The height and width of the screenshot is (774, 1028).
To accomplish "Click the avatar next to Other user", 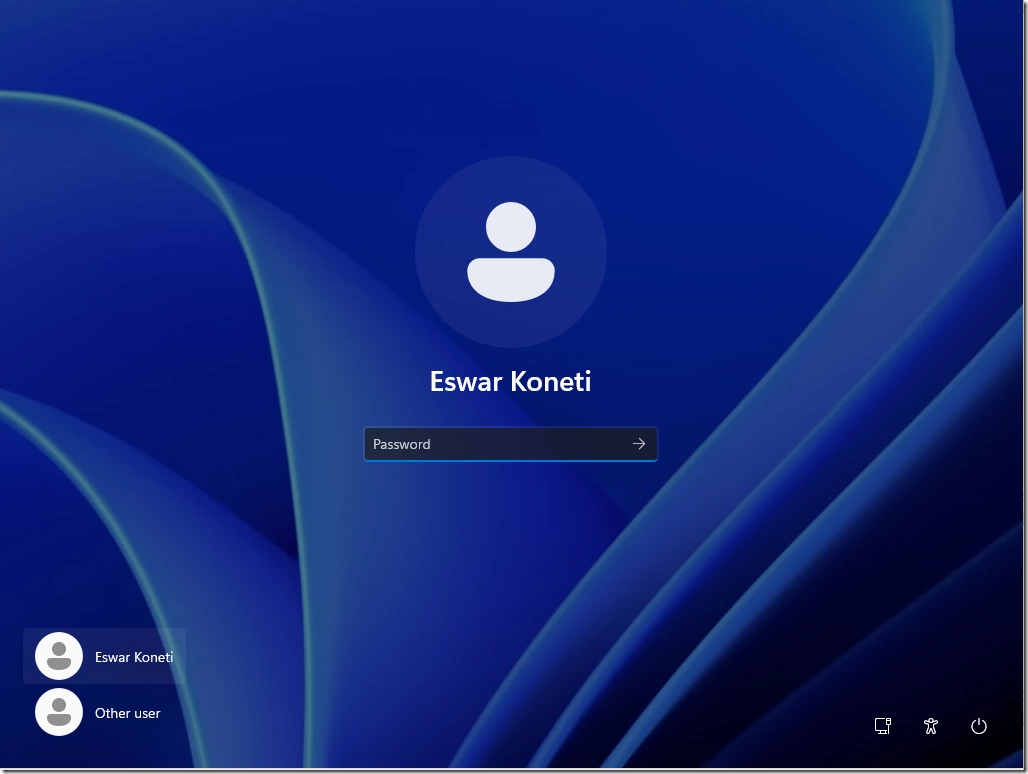I will click(x=57, y=712).
